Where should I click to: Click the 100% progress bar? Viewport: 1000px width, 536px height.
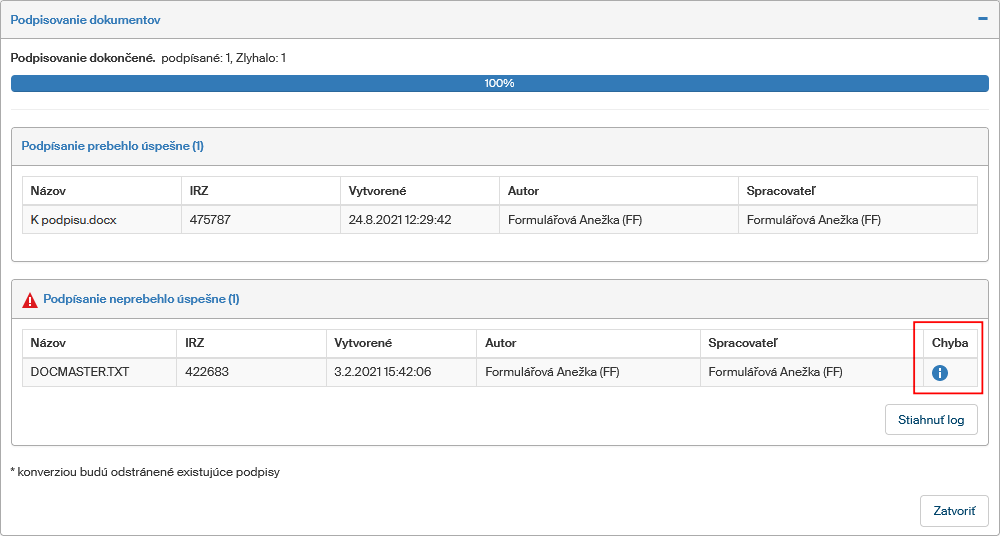click(x=499, y=83)
